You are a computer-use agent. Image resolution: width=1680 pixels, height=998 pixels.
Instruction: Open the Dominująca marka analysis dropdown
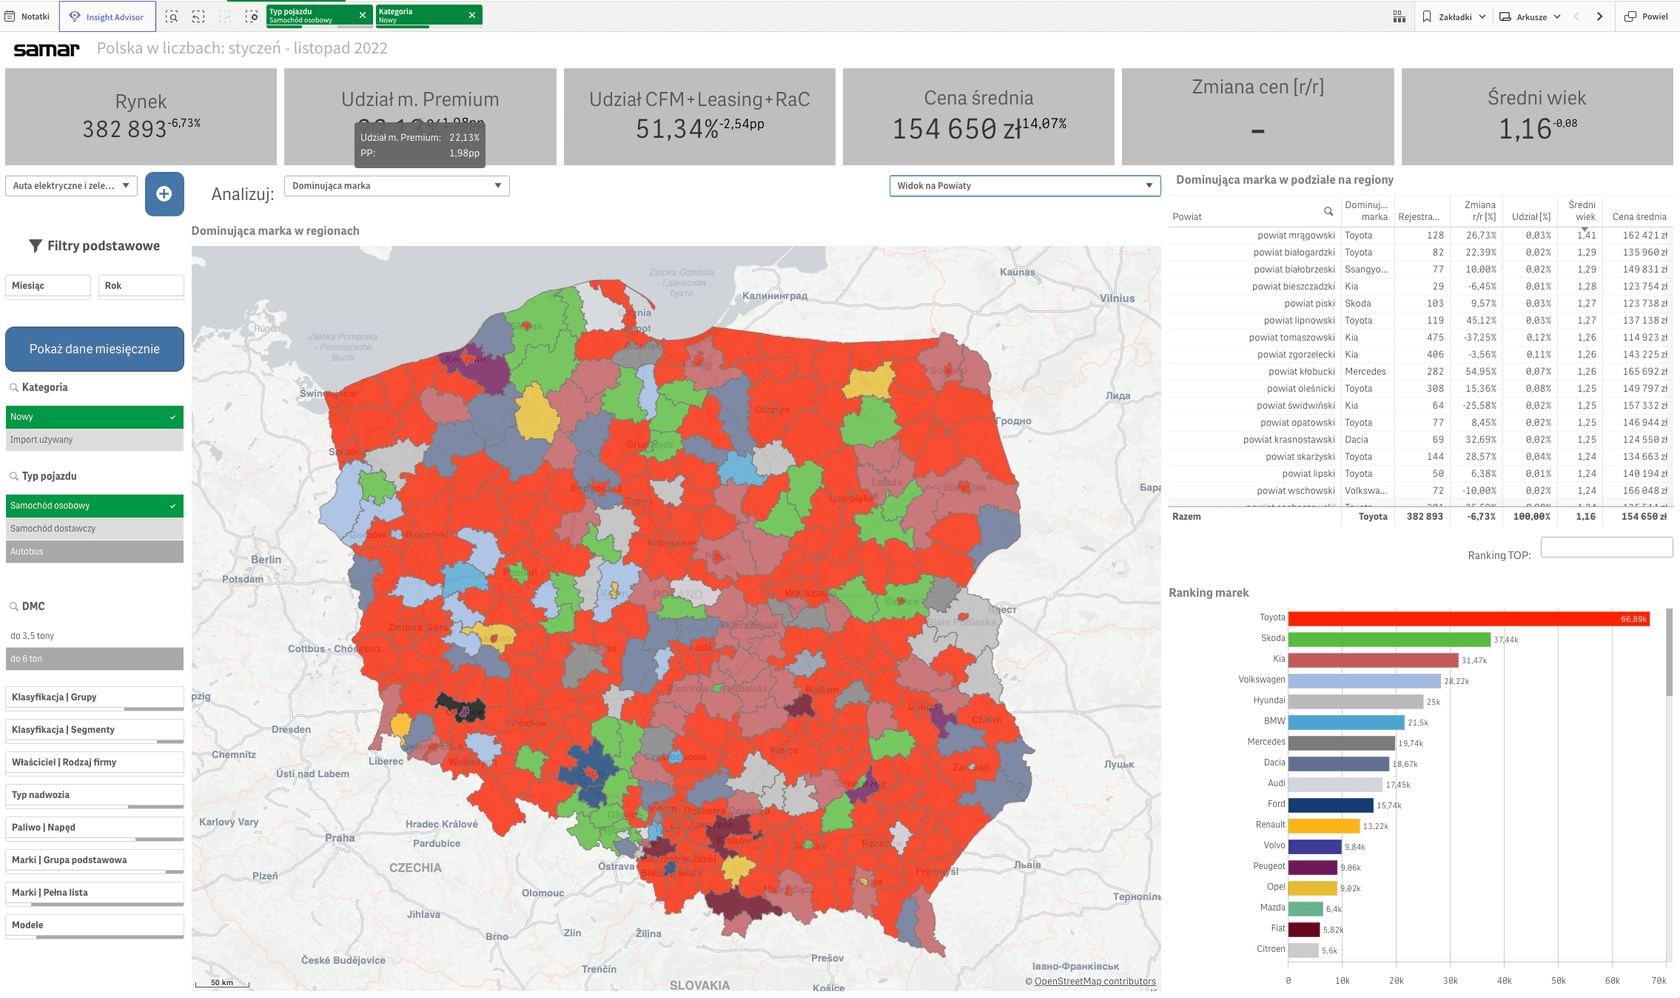pos(397,185)
